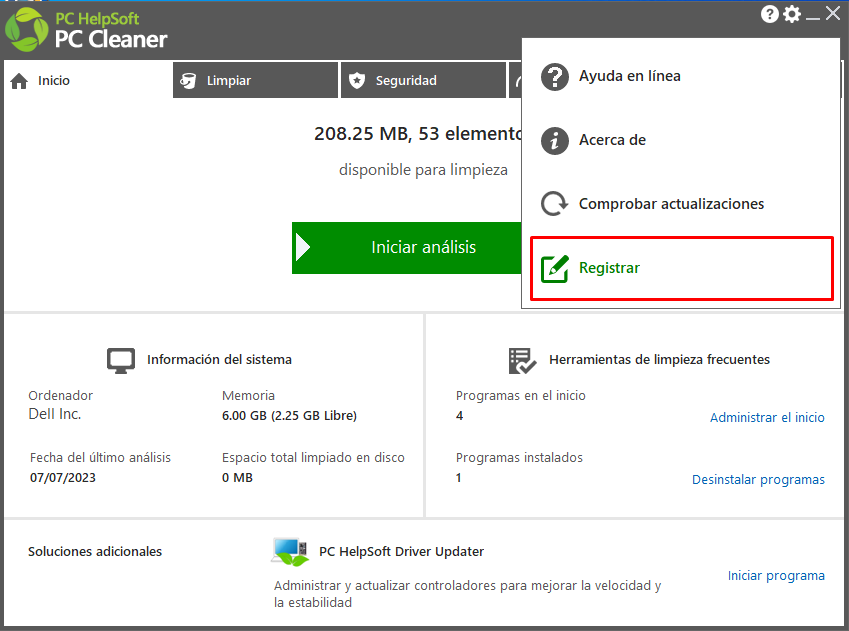
Task: Choose Acerca de from the menu
Action: coord(612,140)
